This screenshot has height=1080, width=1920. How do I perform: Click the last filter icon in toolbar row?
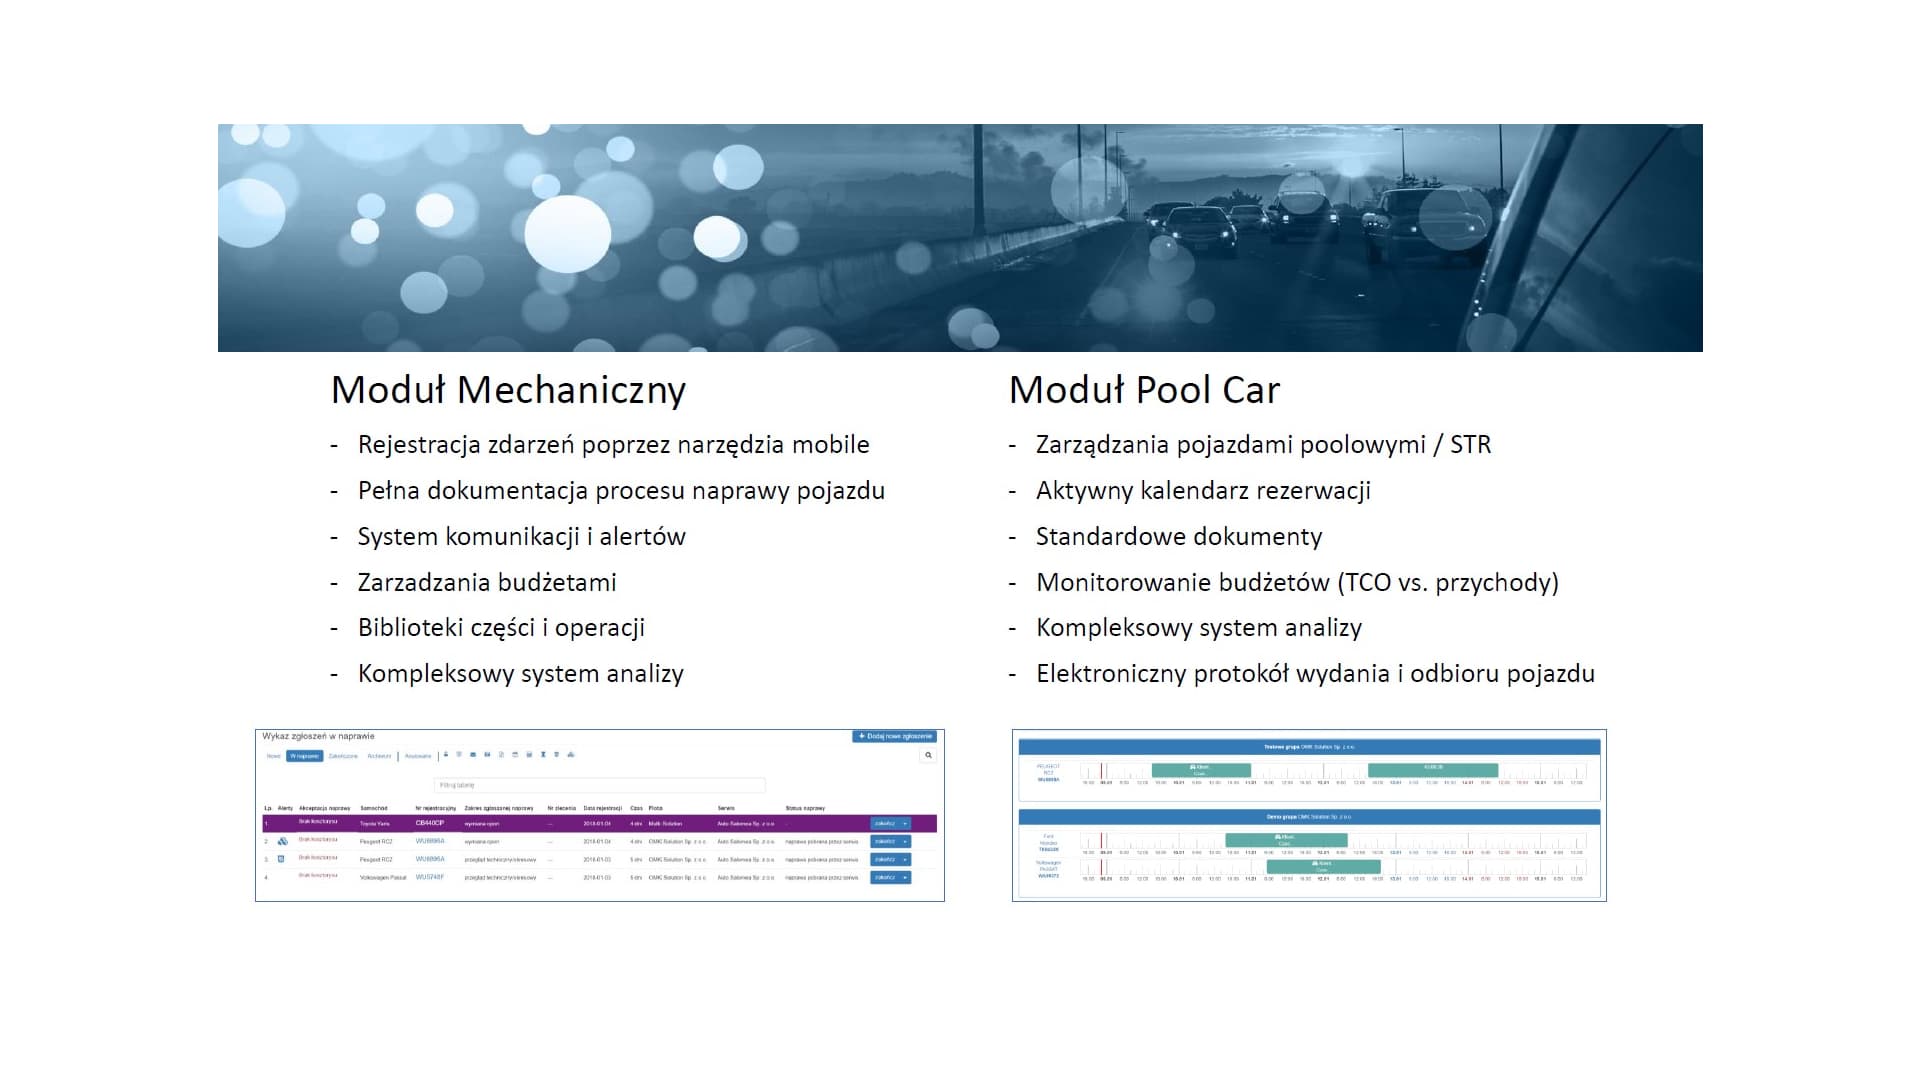point(571,755)
